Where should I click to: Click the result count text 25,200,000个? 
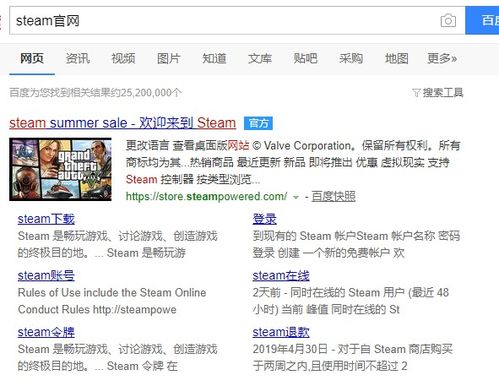tap(151, 92)
